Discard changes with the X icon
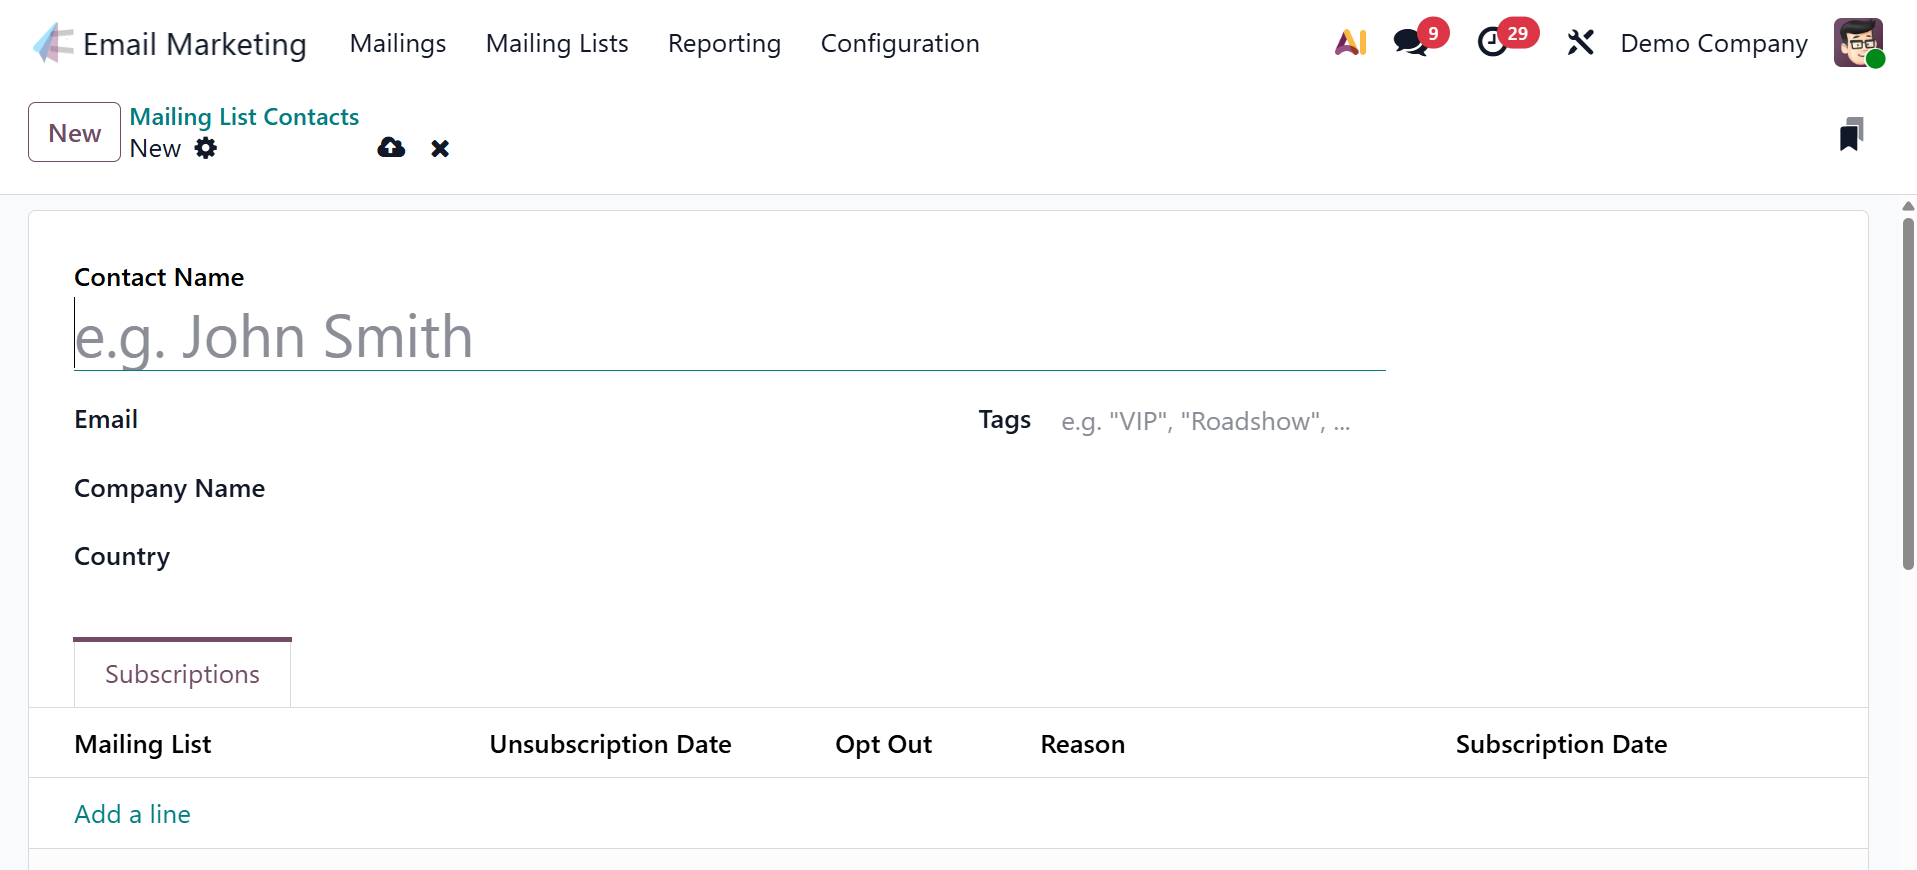The image size is (1917, 870). 440,149
